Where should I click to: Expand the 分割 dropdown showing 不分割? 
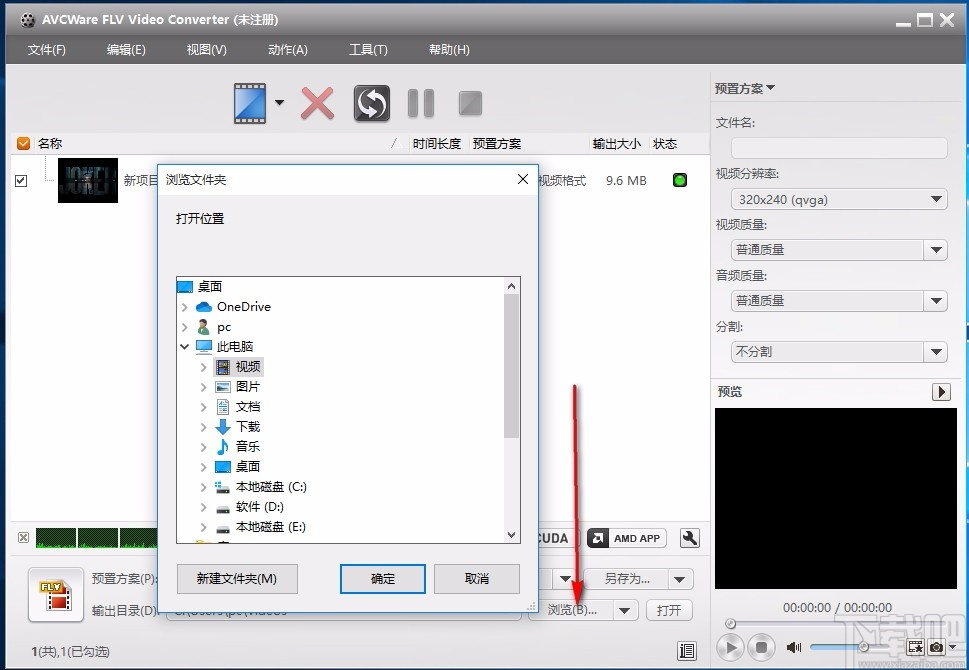click(x=936, y=351)
